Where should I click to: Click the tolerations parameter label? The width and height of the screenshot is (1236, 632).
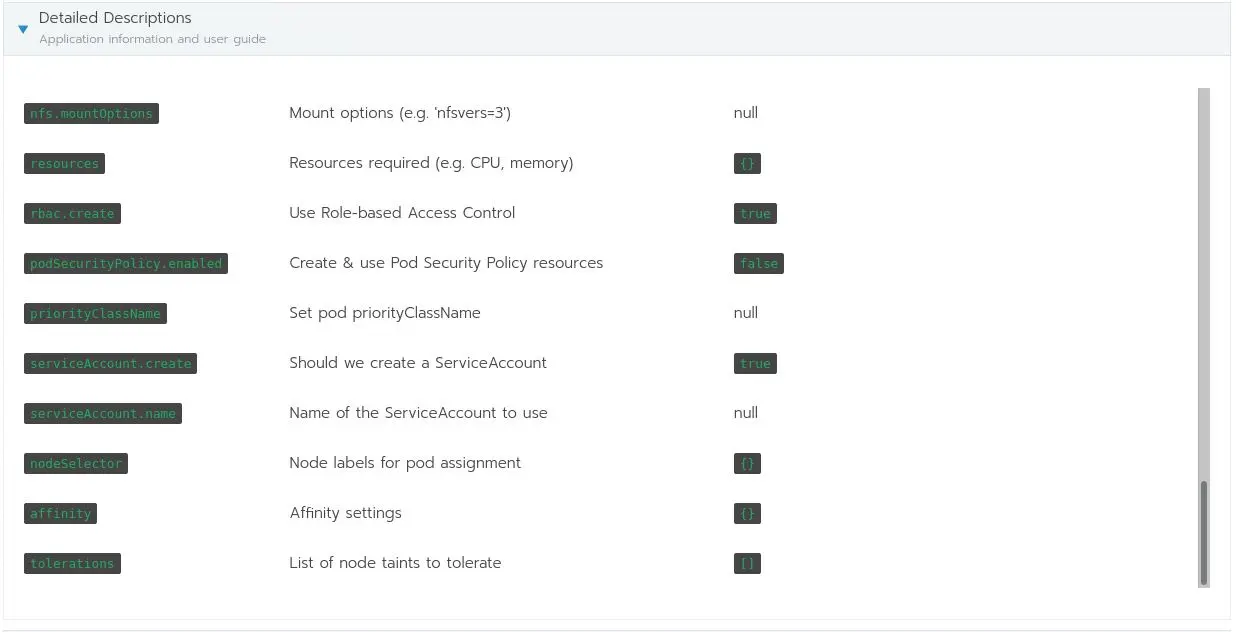72,564
